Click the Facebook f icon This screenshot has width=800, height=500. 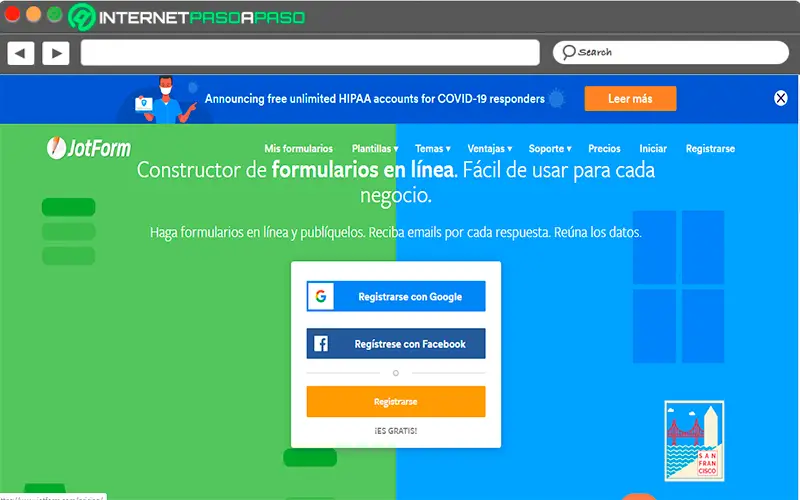coord(321,343)
